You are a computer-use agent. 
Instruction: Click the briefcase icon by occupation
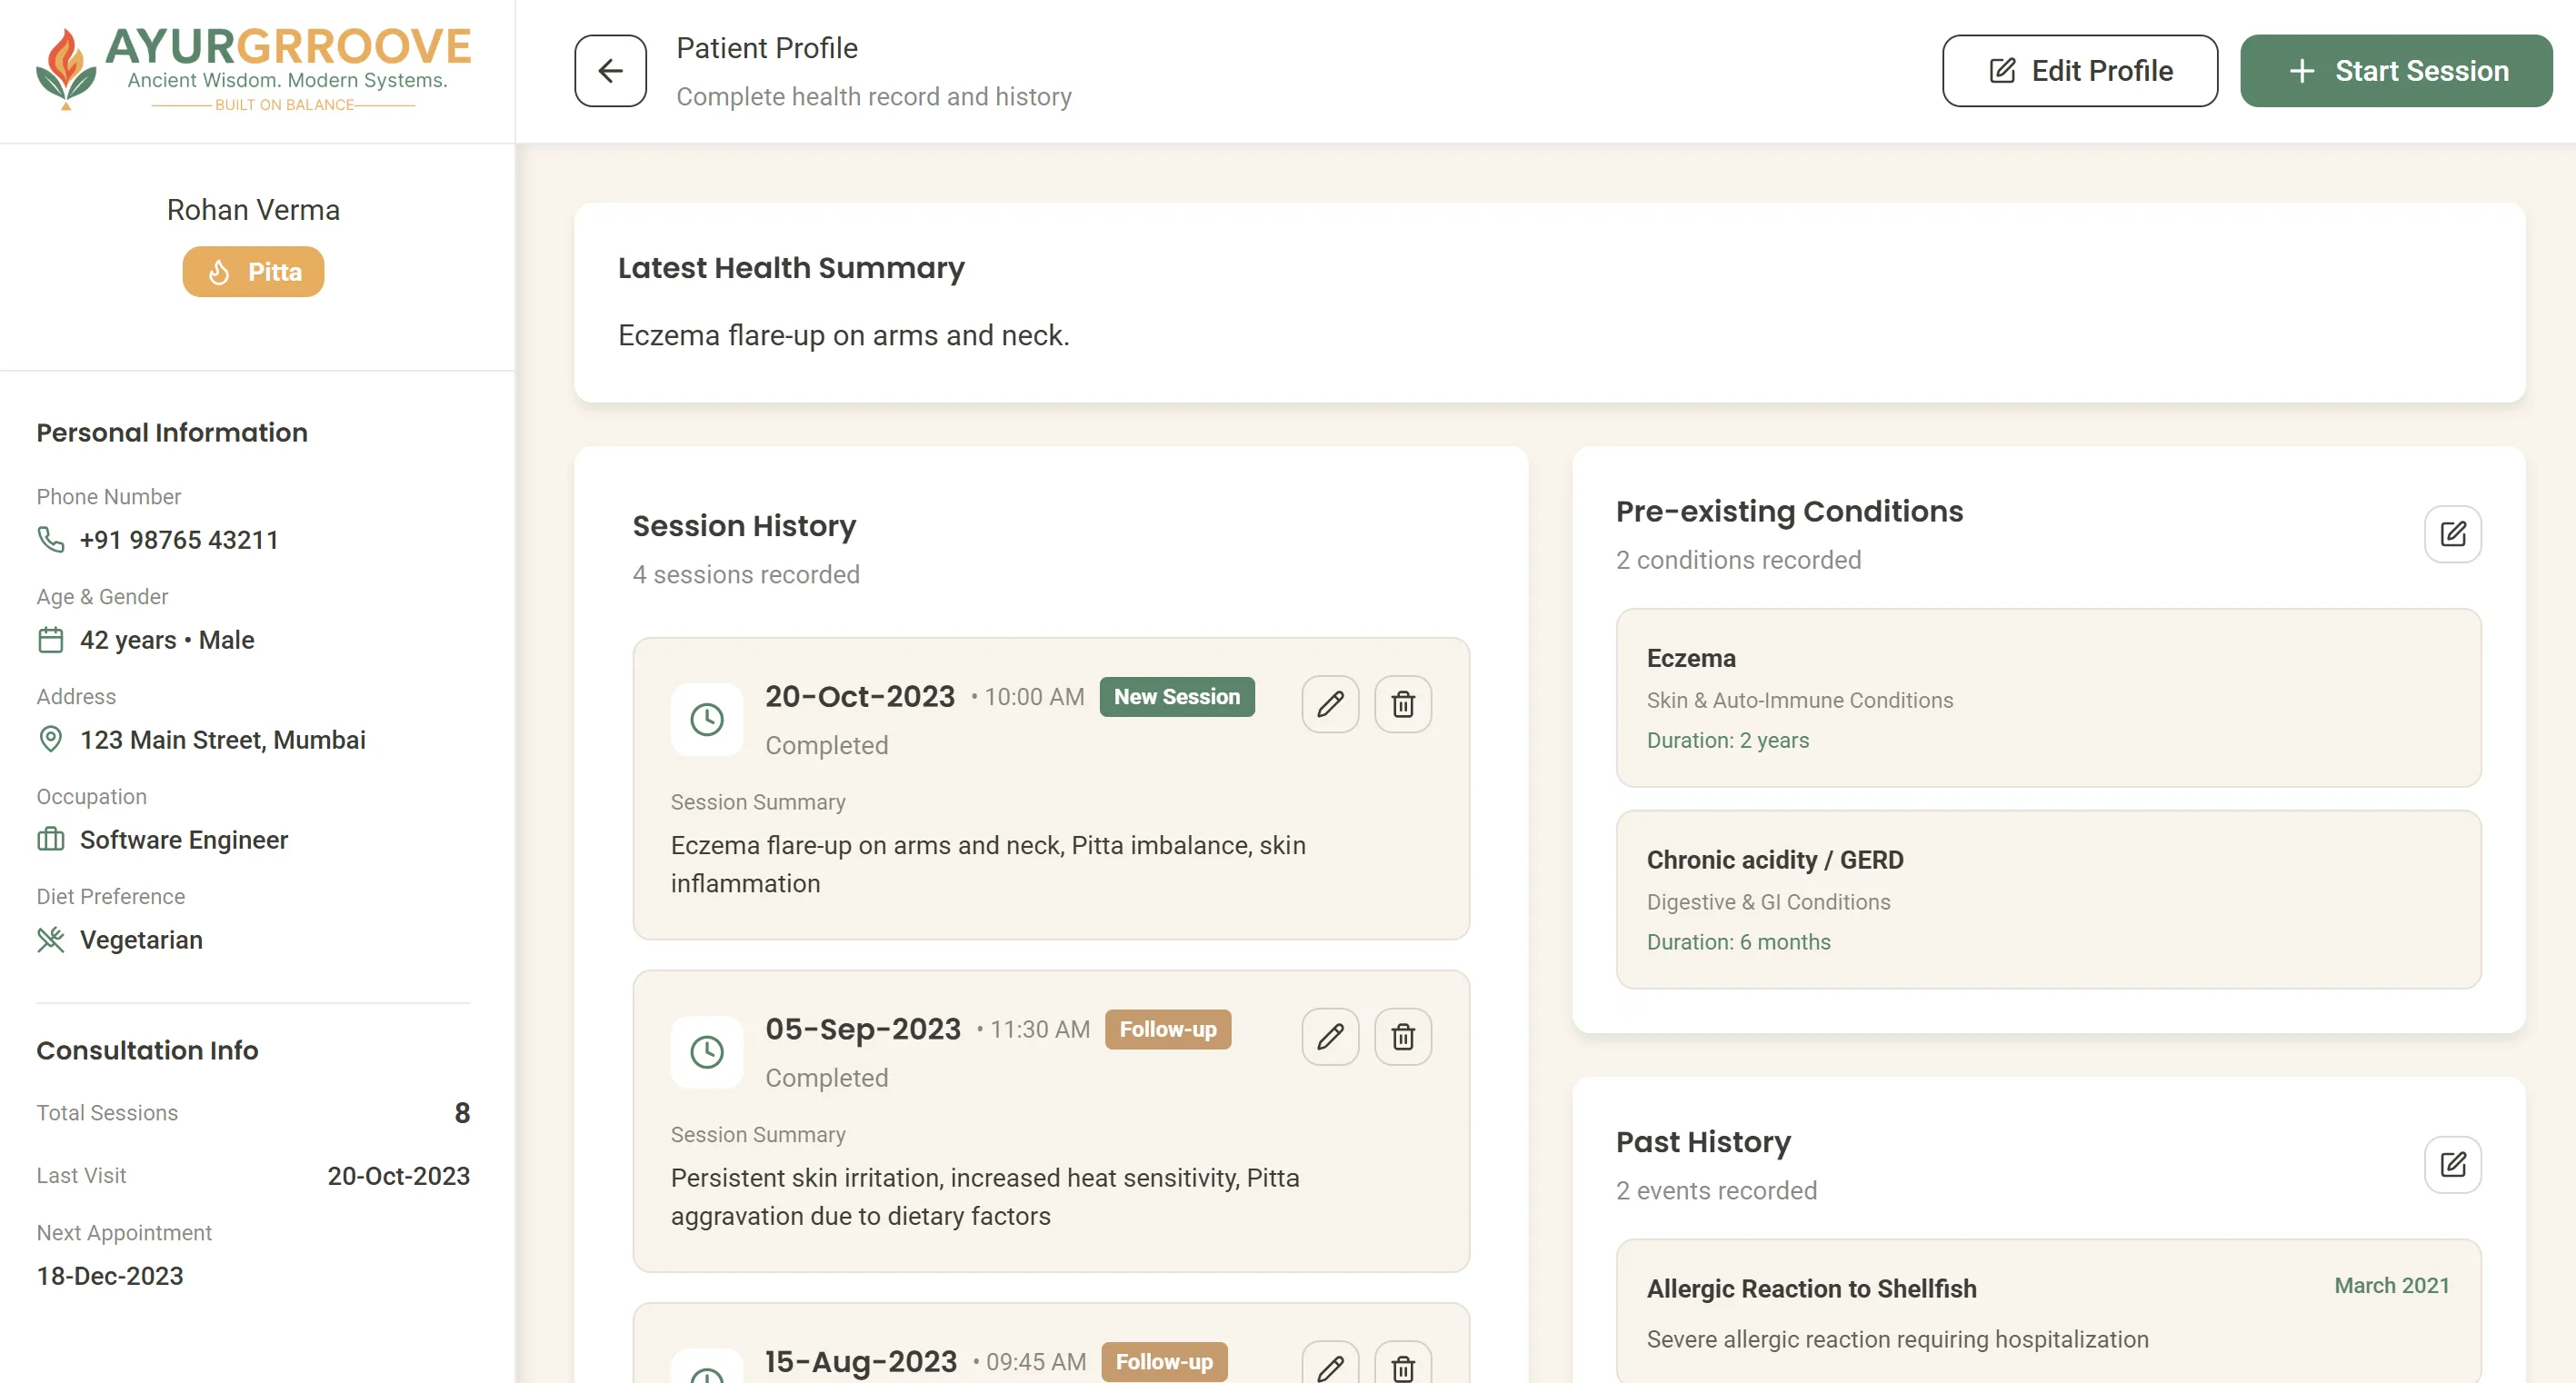point(50,840)
